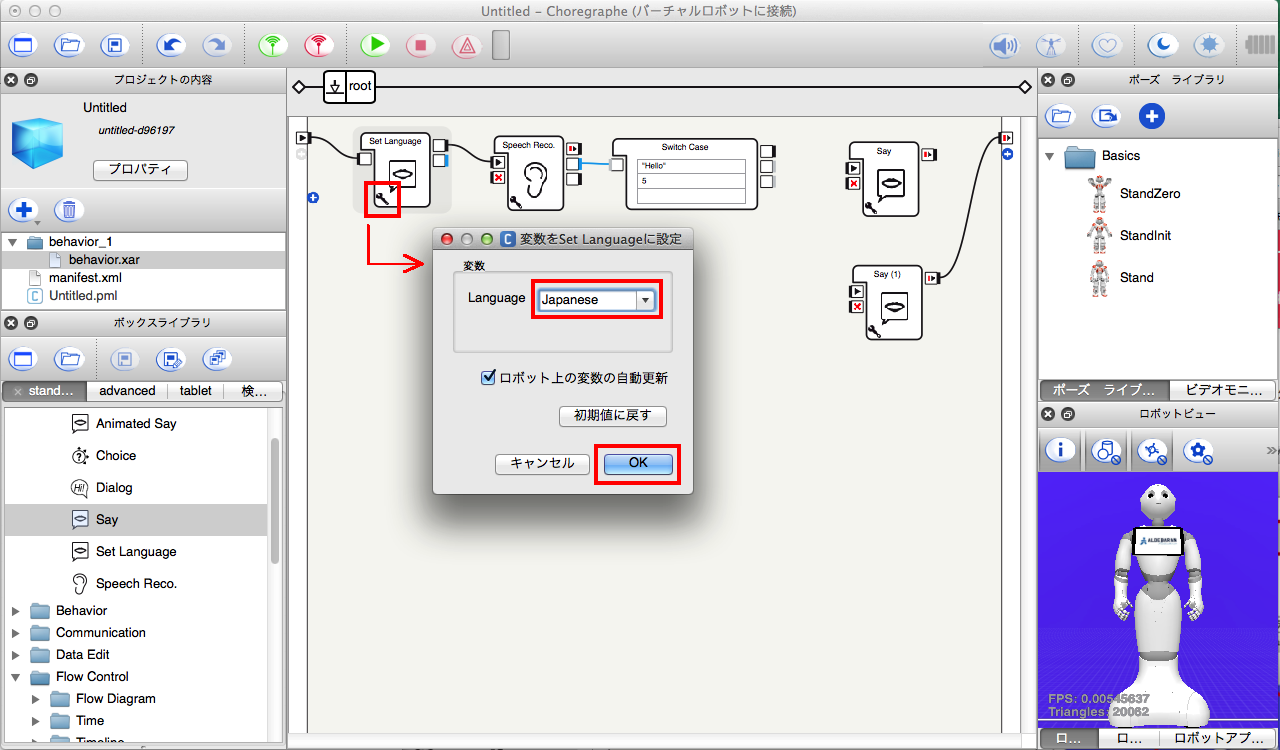Viewport: 1280px width, 750px height.
Task: Put robot to rest with moon icon
Action: click(1162, 45)
